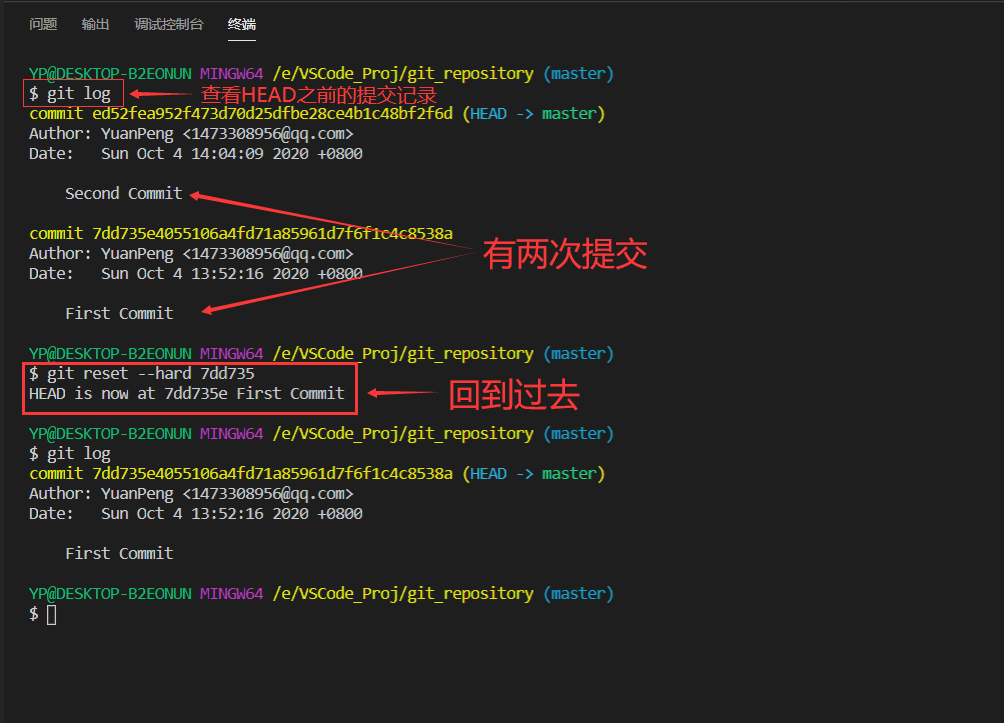Switch to the 输出 (Output) tab
Viewport: 1004px width, 723px height.
[95, 24]
